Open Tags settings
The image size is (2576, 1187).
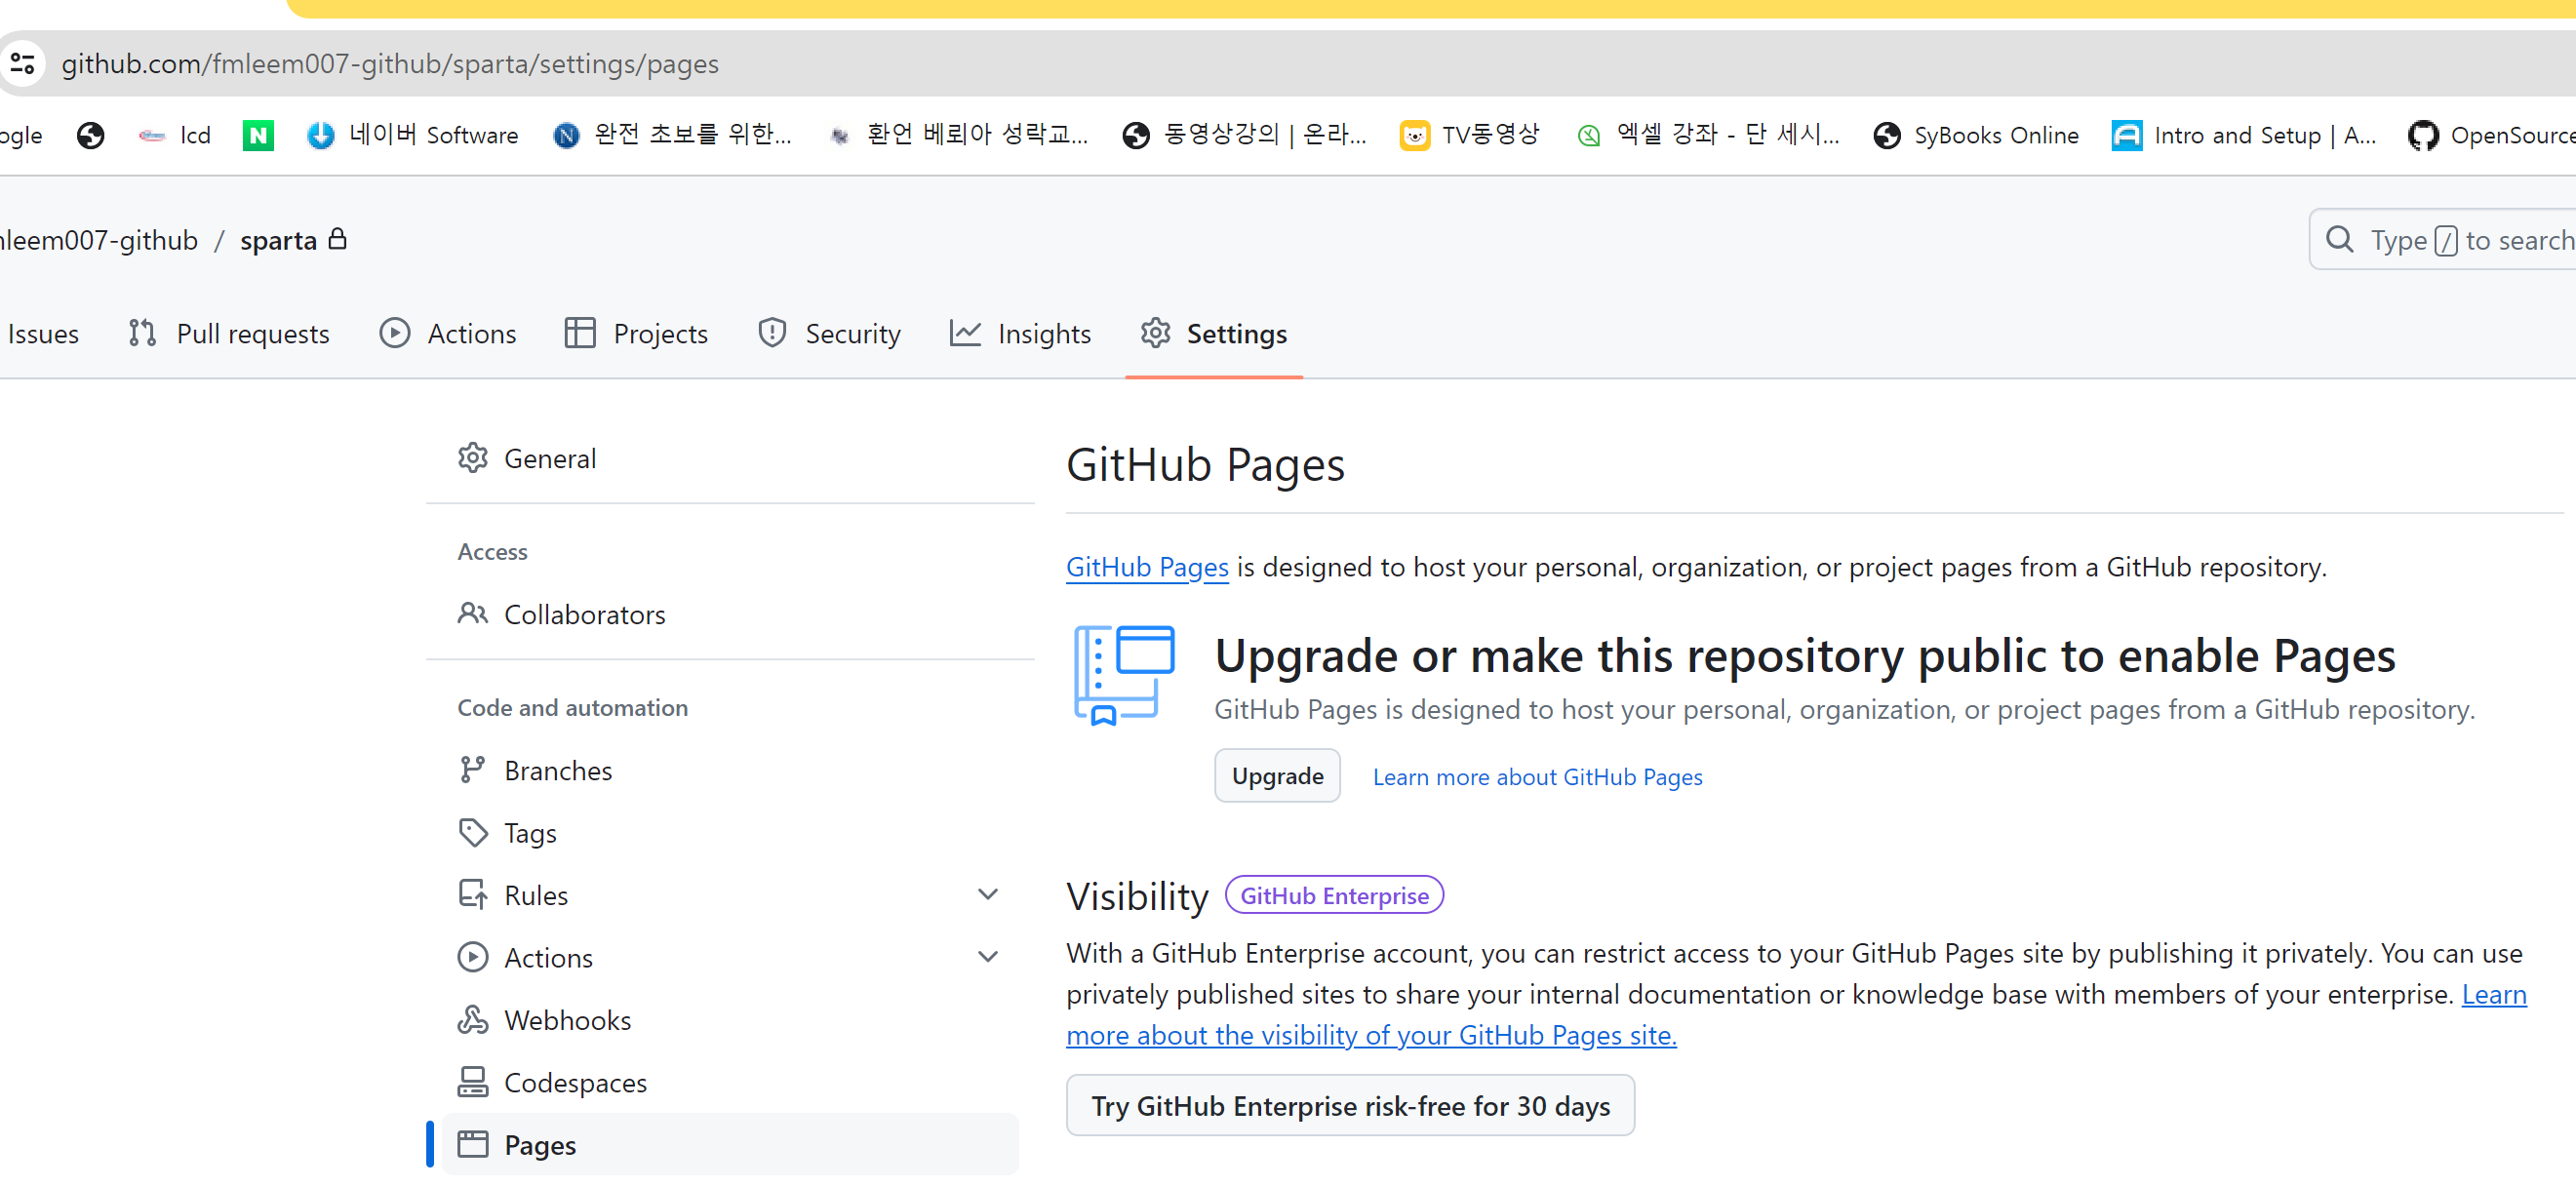(730, 832)
